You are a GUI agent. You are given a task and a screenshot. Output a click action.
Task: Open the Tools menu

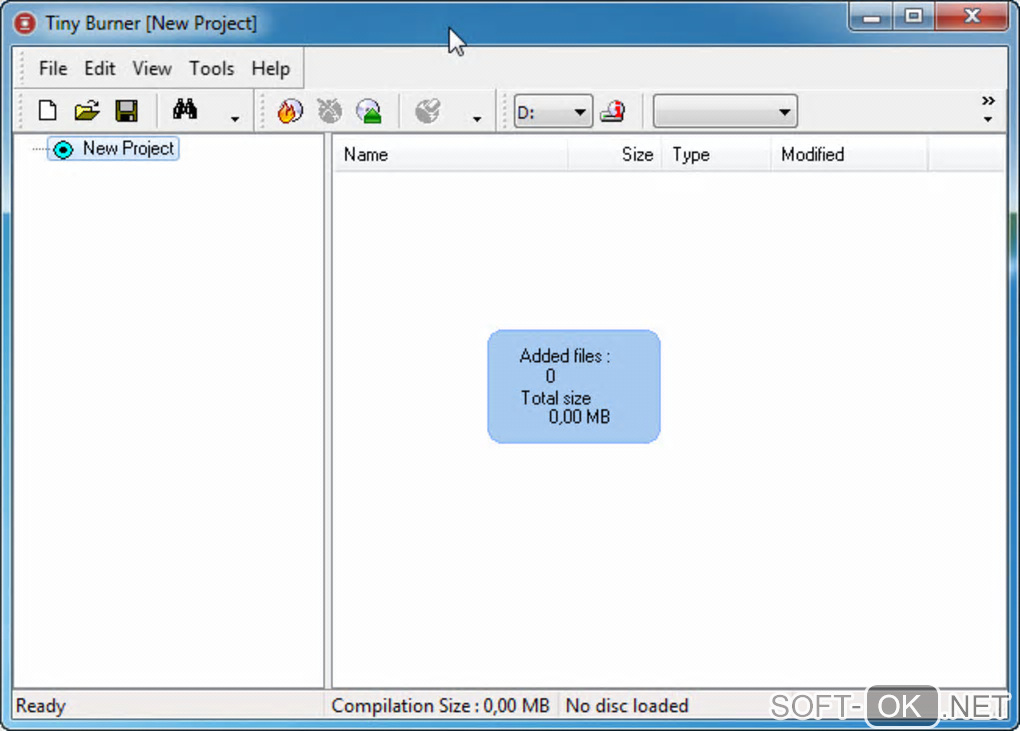(211, 68)
